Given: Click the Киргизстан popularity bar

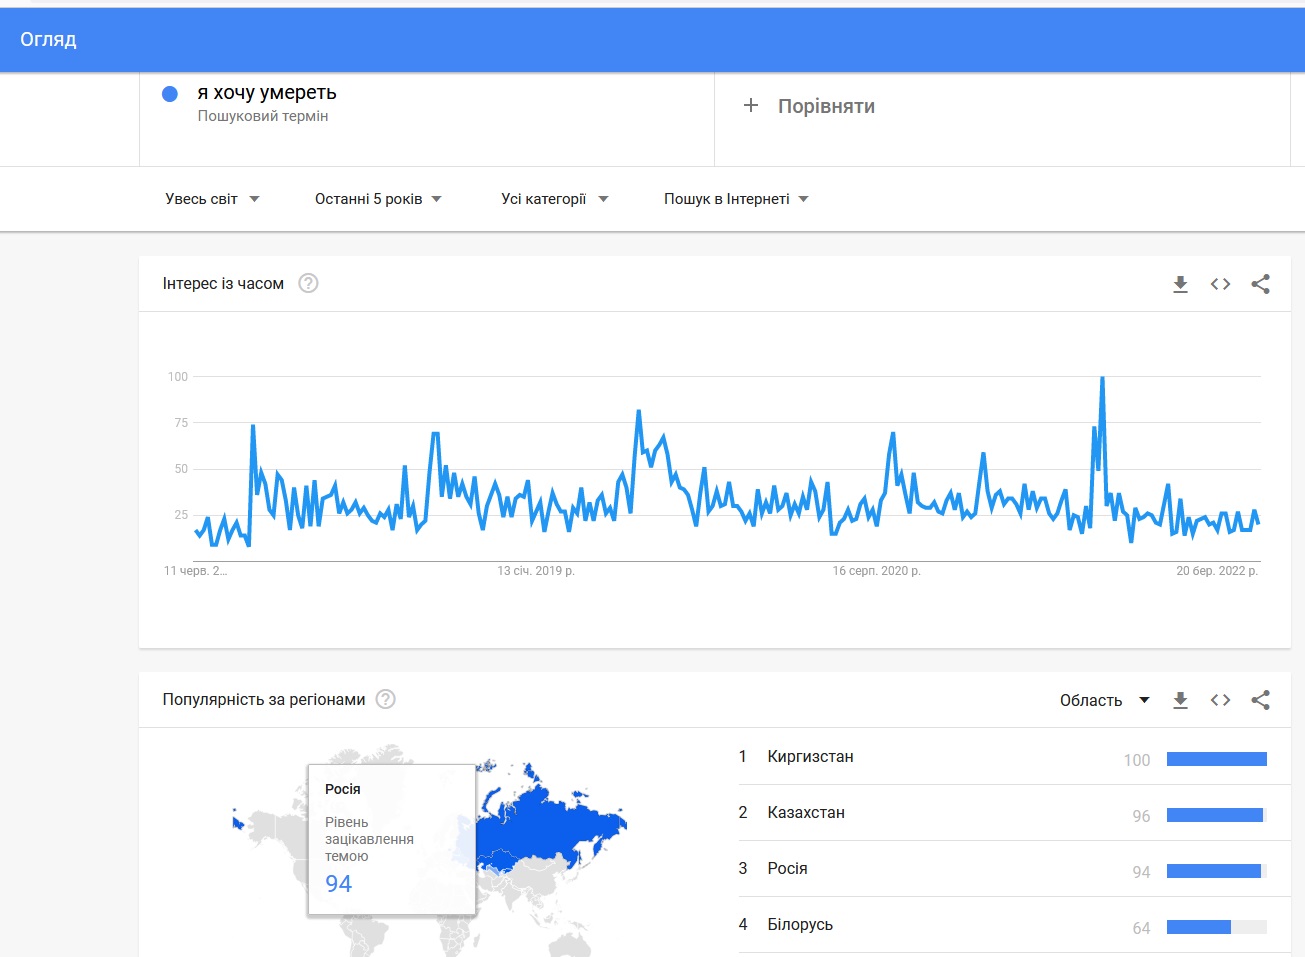Looking at the screenshot, I should (x=1217, y=759).
